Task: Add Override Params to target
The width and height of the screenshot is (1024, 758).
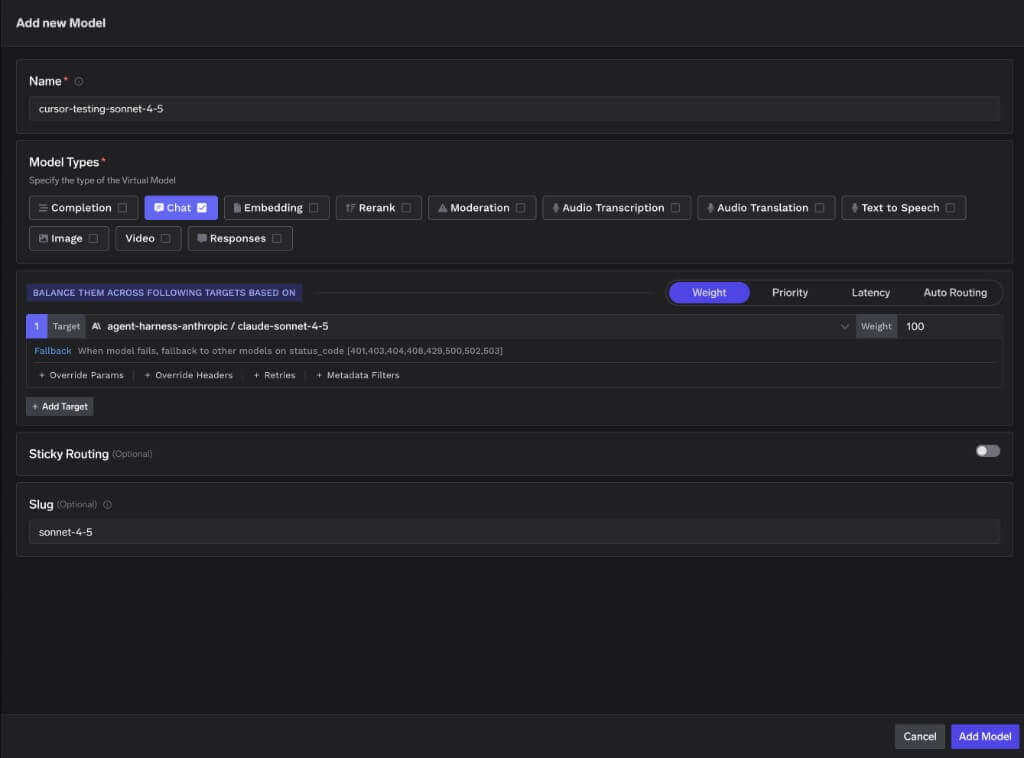Action: tap(81, 375)
